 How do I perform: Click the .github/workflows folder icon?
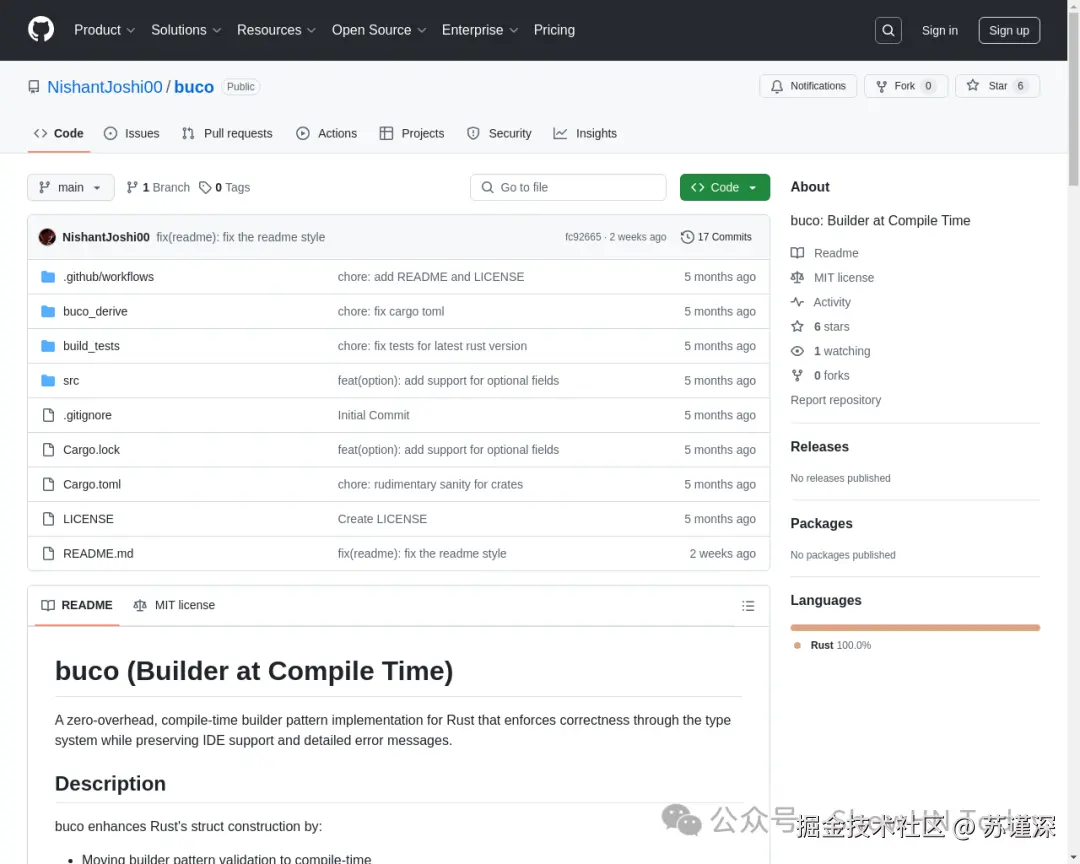coord(48,276)
